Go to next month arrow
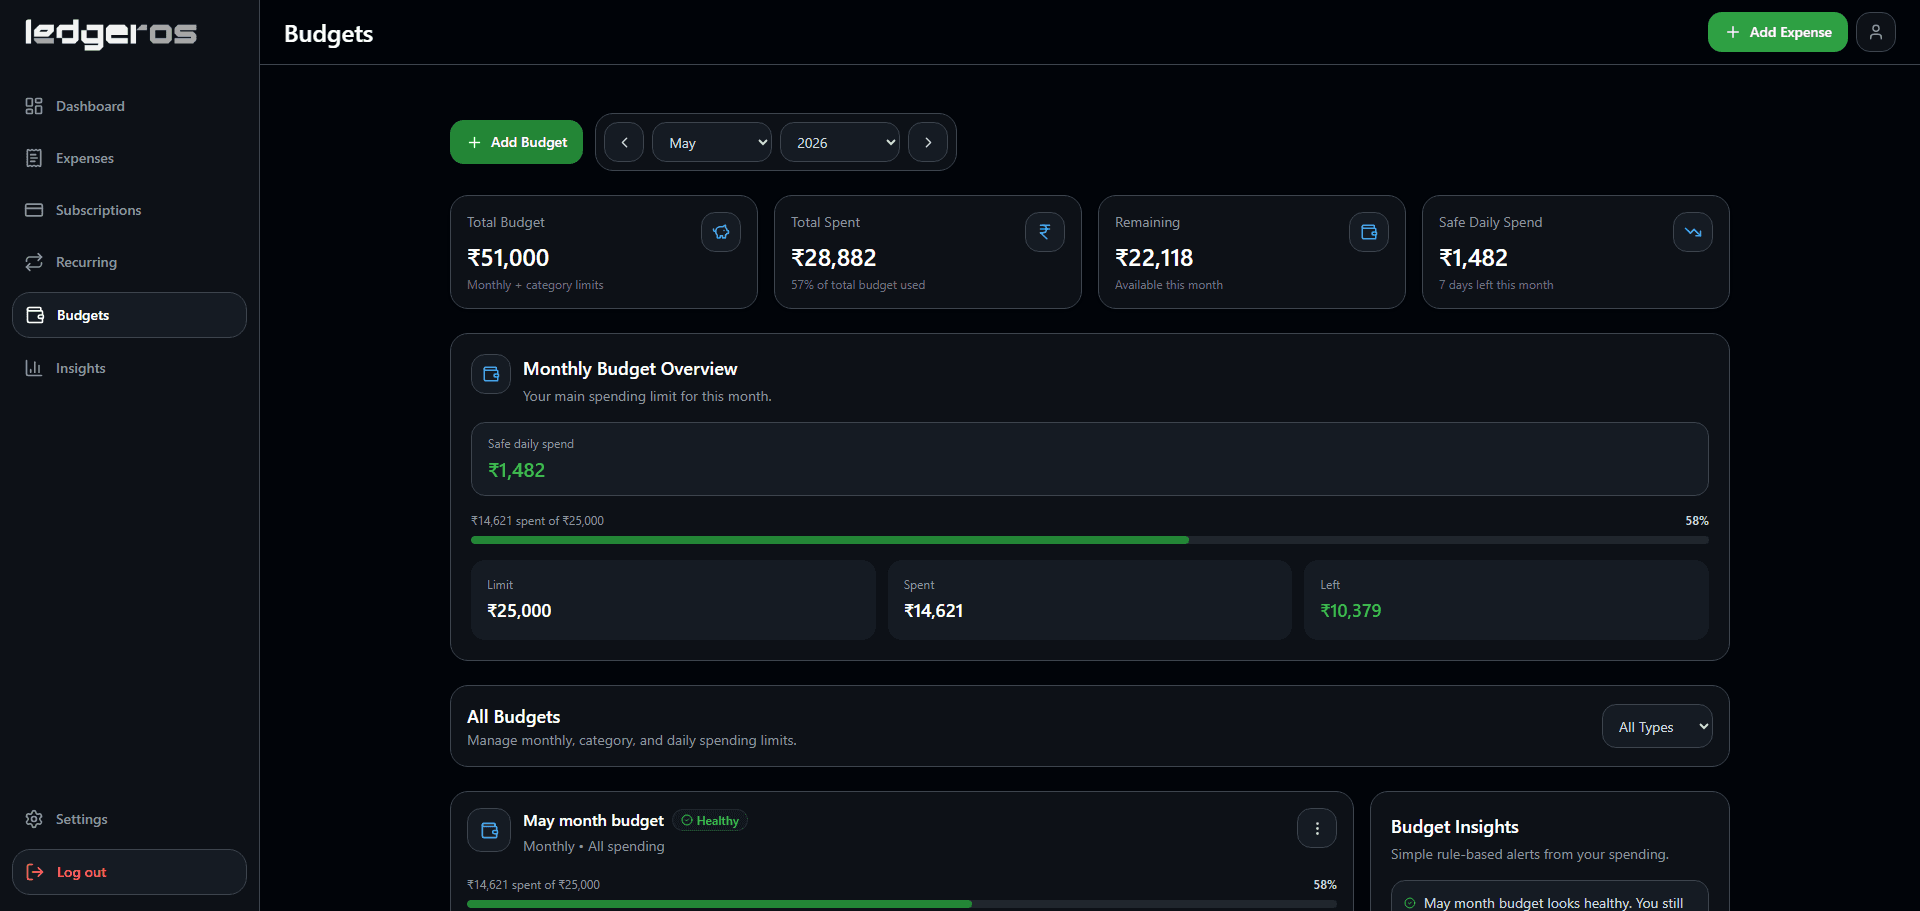The height and width of the screenshot is (911, 1920). [928, 142]
